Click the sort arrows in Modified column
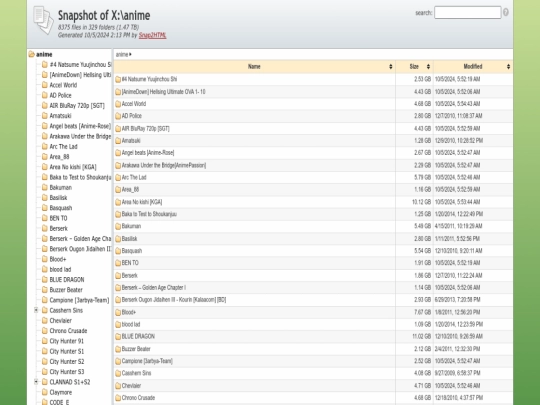 click(x=508, y=66)
